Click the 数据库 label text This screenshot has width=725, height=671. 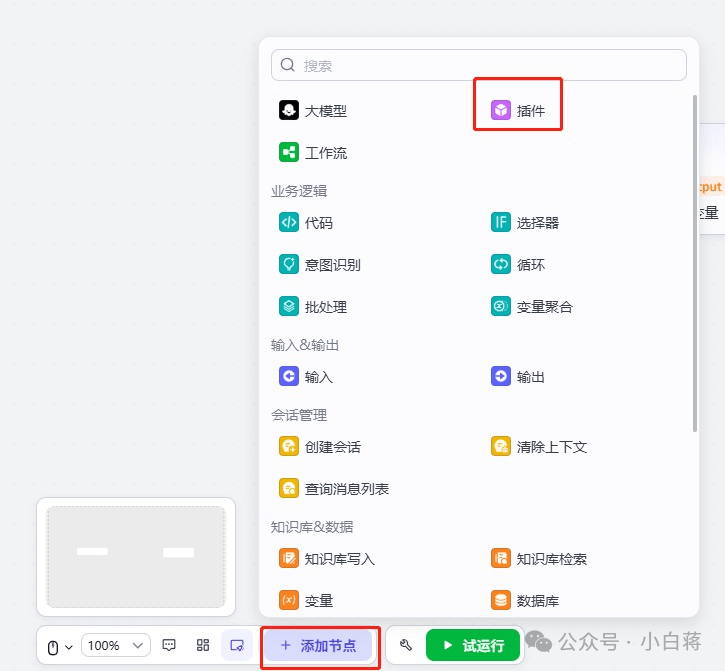[x=538, y=601]
